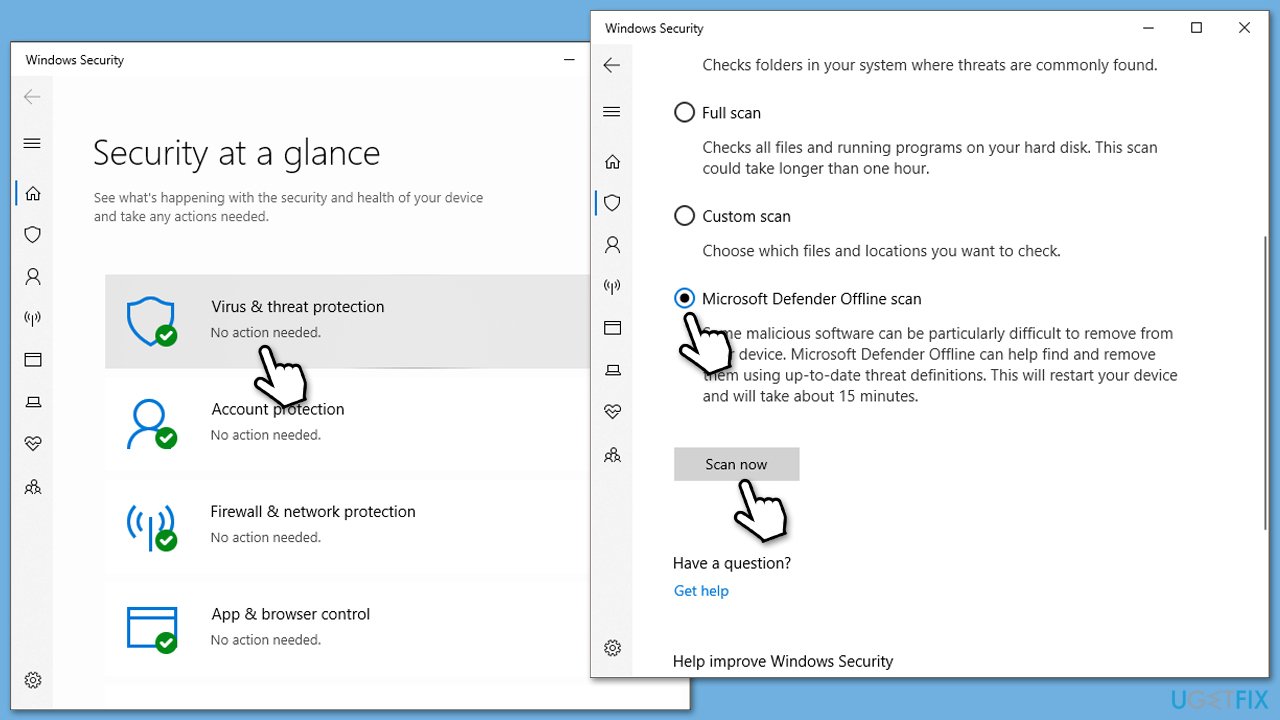Open Firewall network icon in left window sidebar
Screen dimensions: 1280x720
click(33, 318)
